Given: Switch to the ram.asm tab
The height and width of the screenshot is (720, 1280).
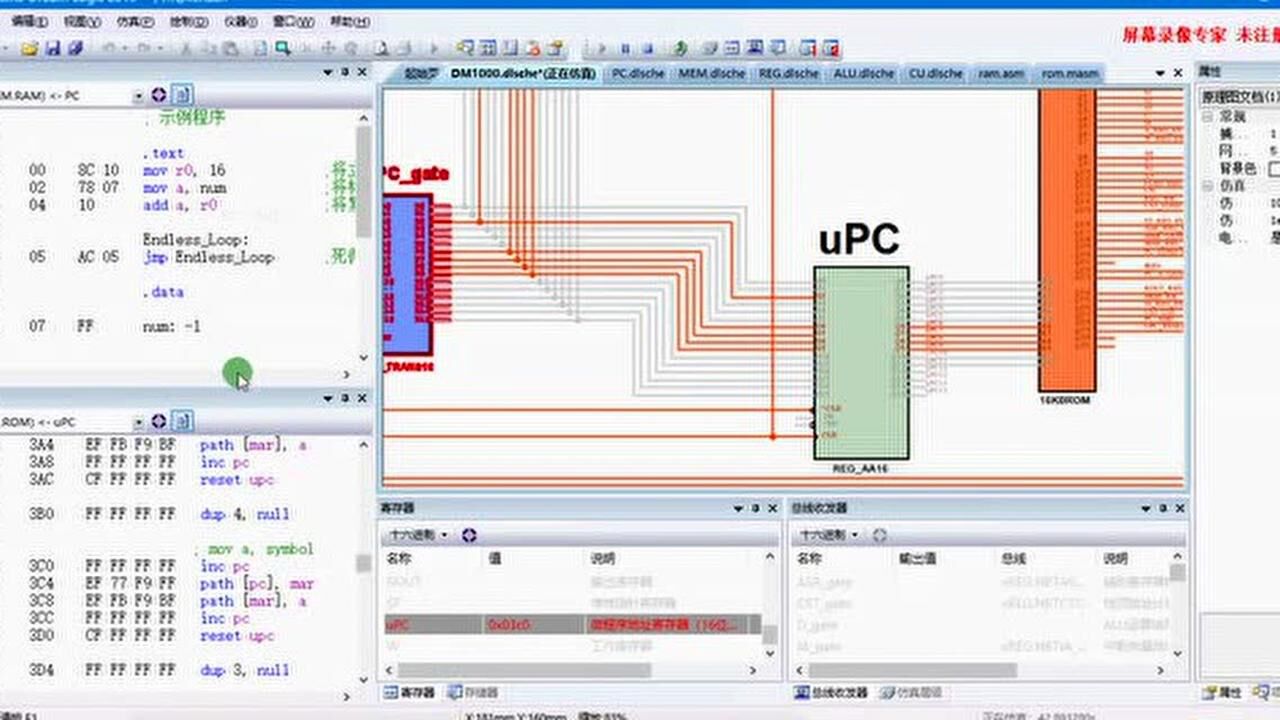Looking at the screenshot, I should coord(1001,73).
